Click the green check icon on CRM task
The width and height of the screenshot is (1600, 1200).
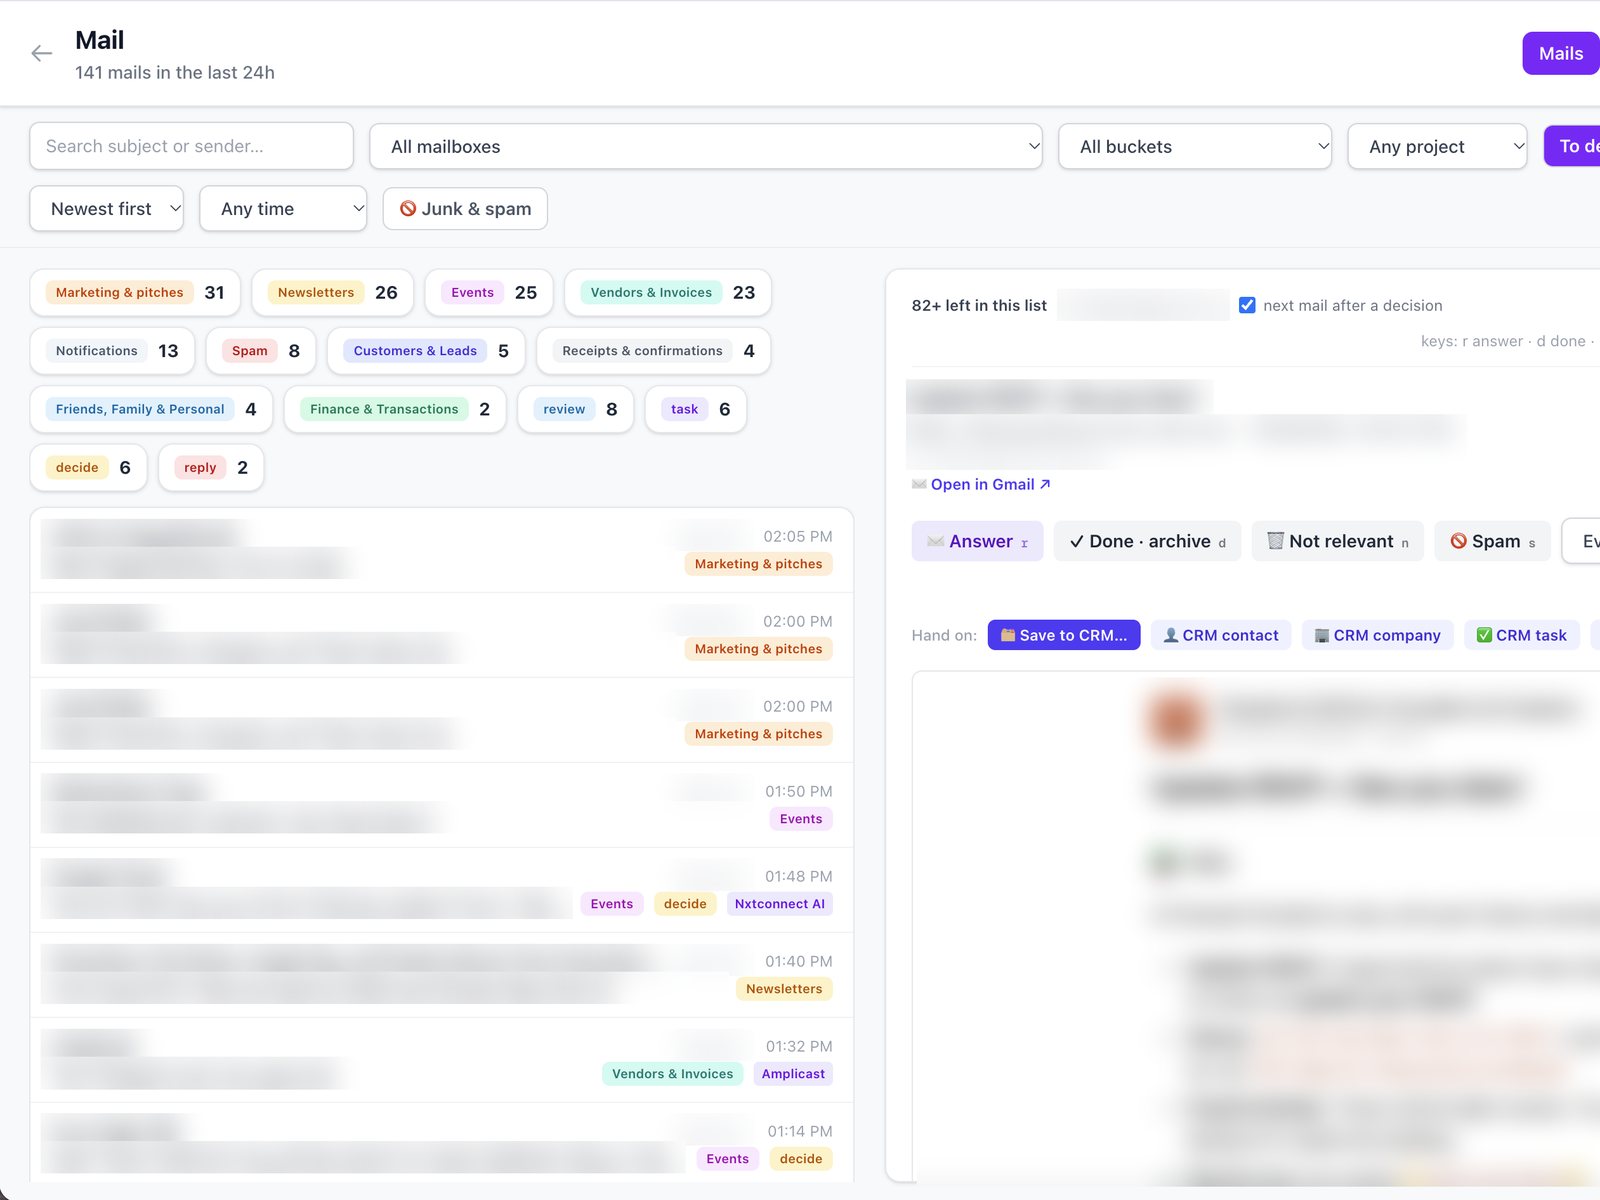(1484, 635)
